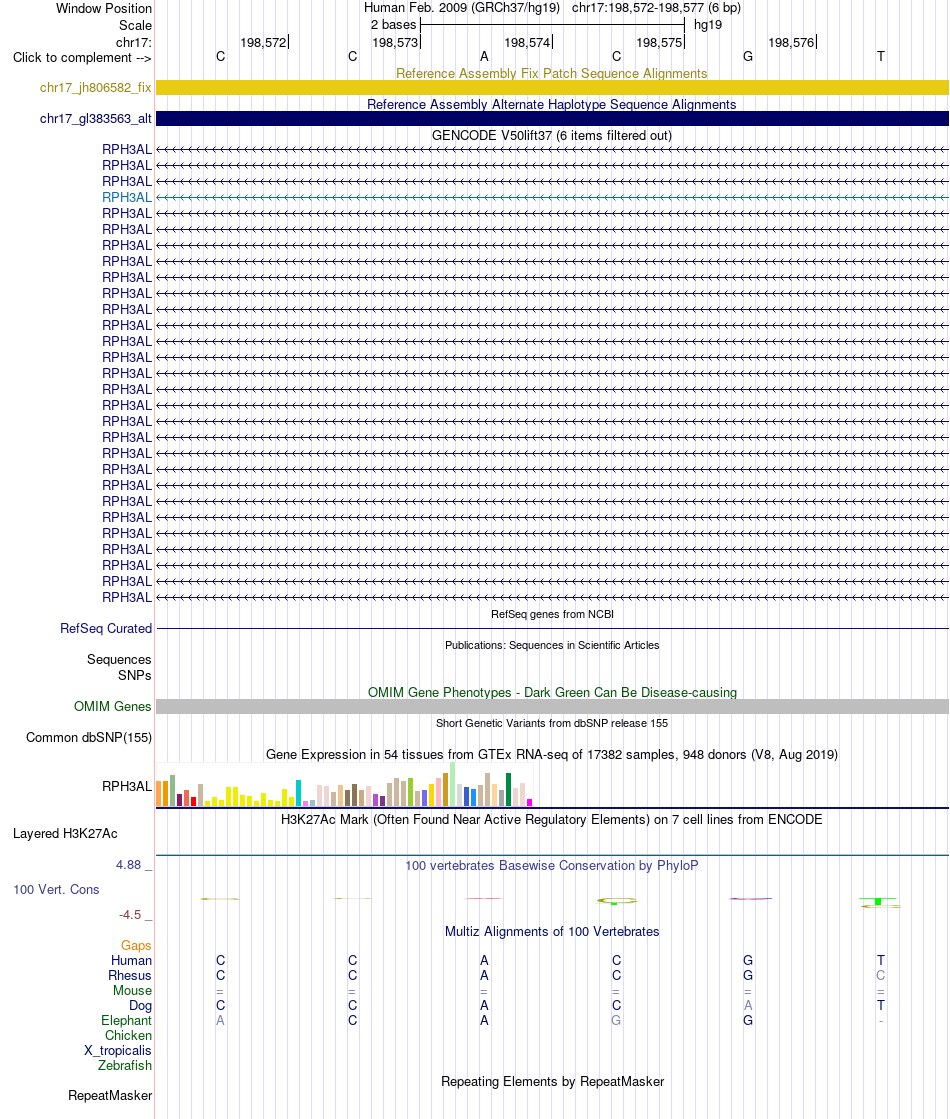The image size is (950, 1119).
Task: Click the "Layered H3K27Ac" label
Action: point(65,833)
